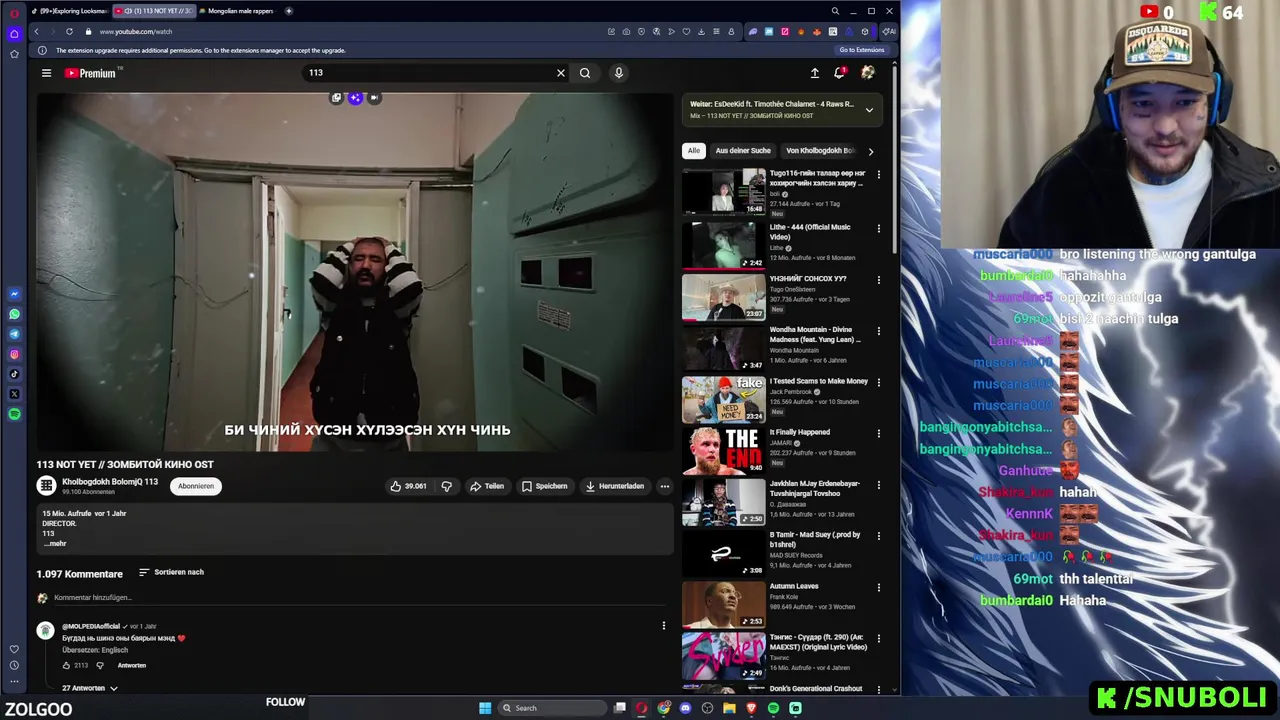Viewport: 1280px width, 720px height.
Task: Dislike the 113 NOT YET video
Action: 447,486
